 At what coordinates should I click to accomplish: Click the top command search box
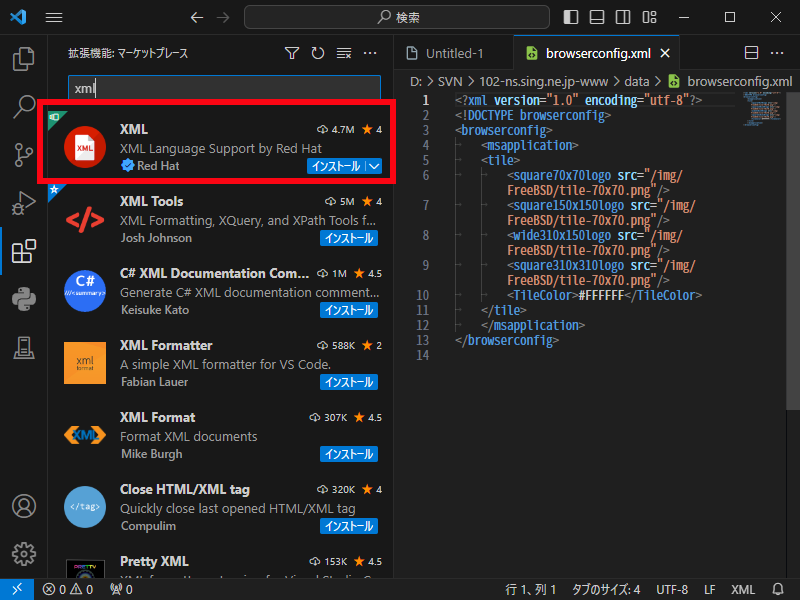396,17
